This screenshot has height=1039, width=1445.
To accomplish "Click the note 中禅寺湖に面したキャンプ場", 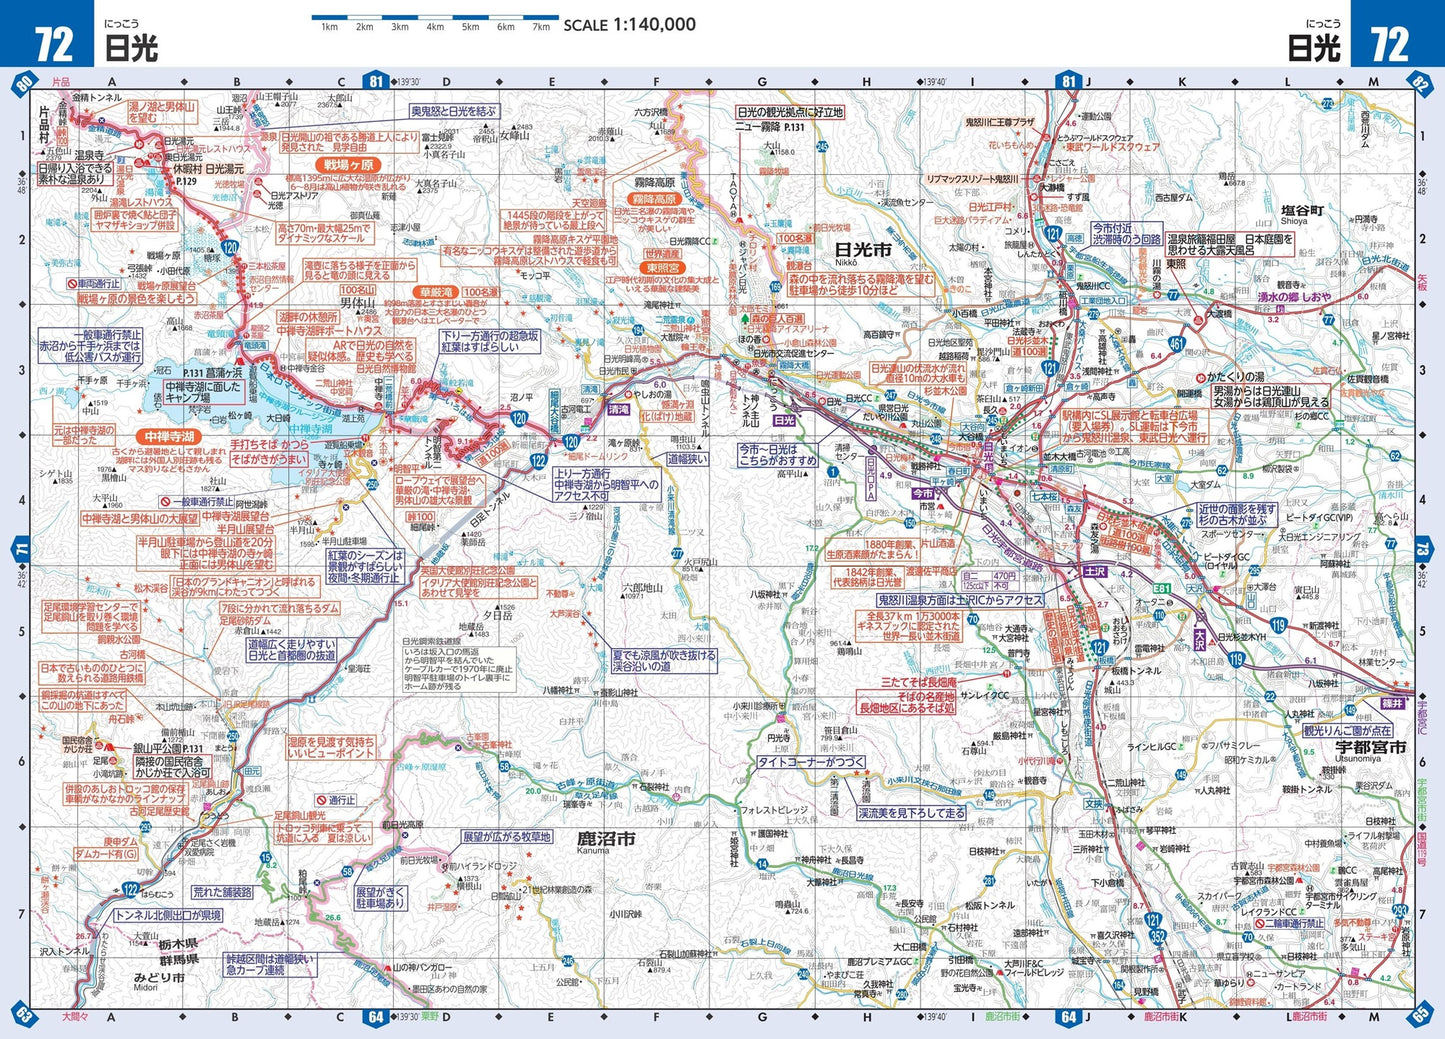I will [203, 392].
